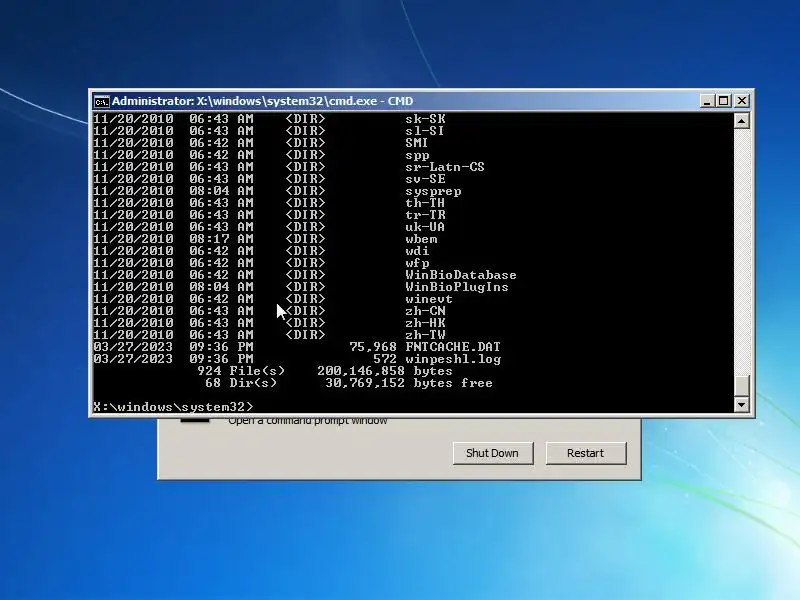Close the CMD window
The image size is (800, 600).
pos(742,101)
